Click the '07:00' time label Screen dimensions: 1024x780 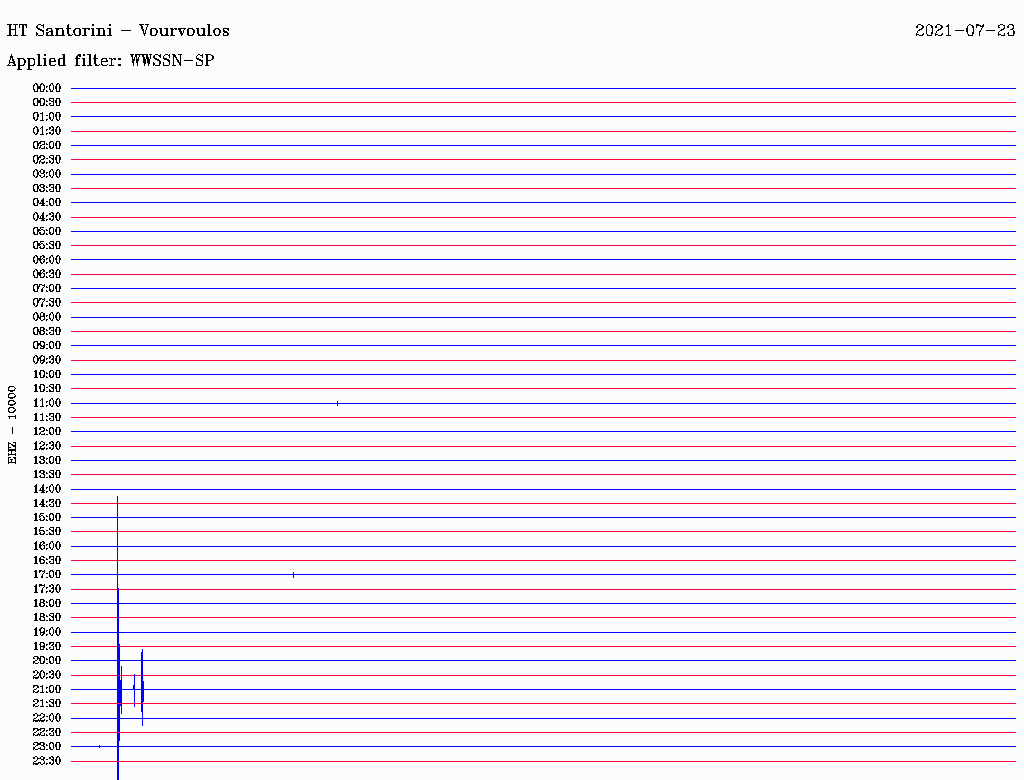[x=47, y=289]
